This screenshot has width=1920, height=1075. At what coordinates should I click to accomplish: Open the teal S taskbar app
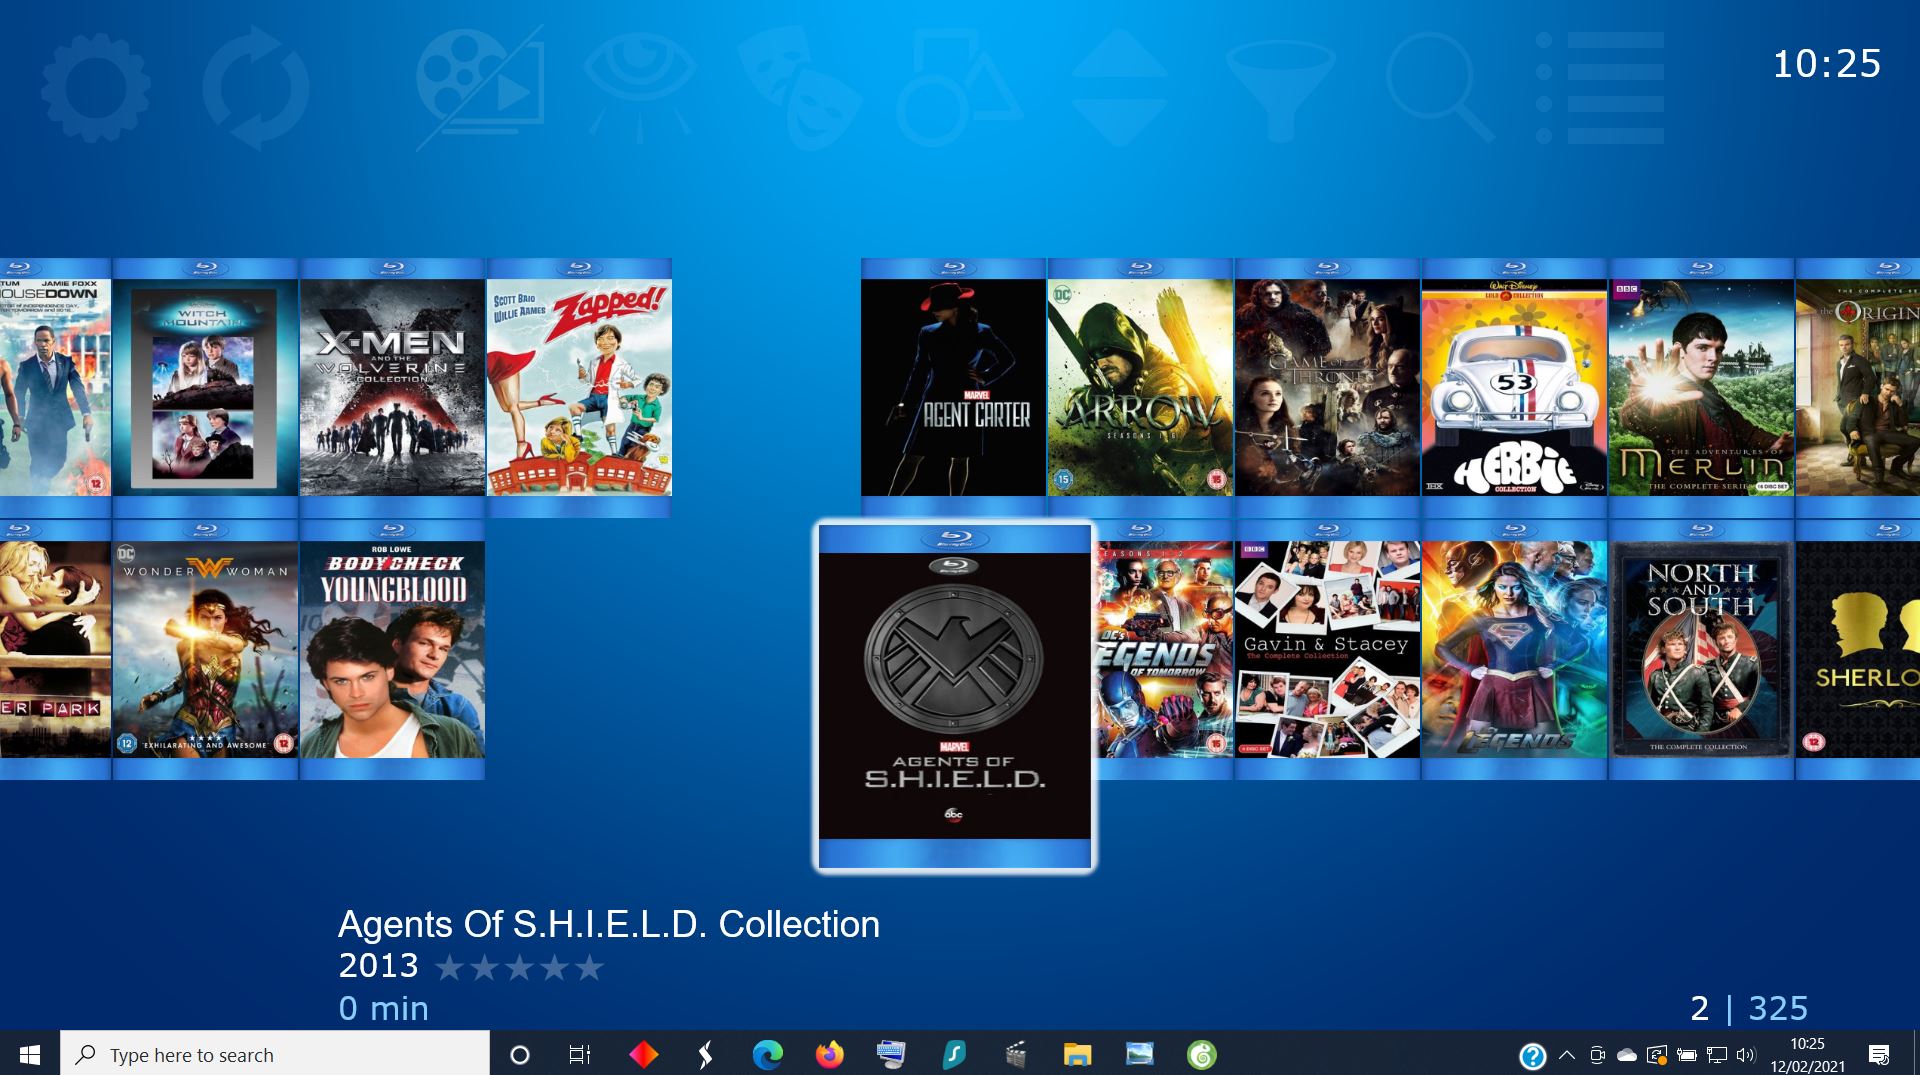[954, 1054]
